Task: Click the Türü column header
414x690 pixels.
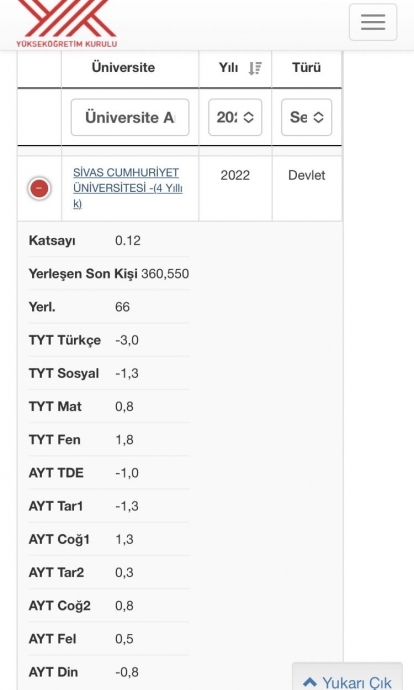Action: (306, 68)
